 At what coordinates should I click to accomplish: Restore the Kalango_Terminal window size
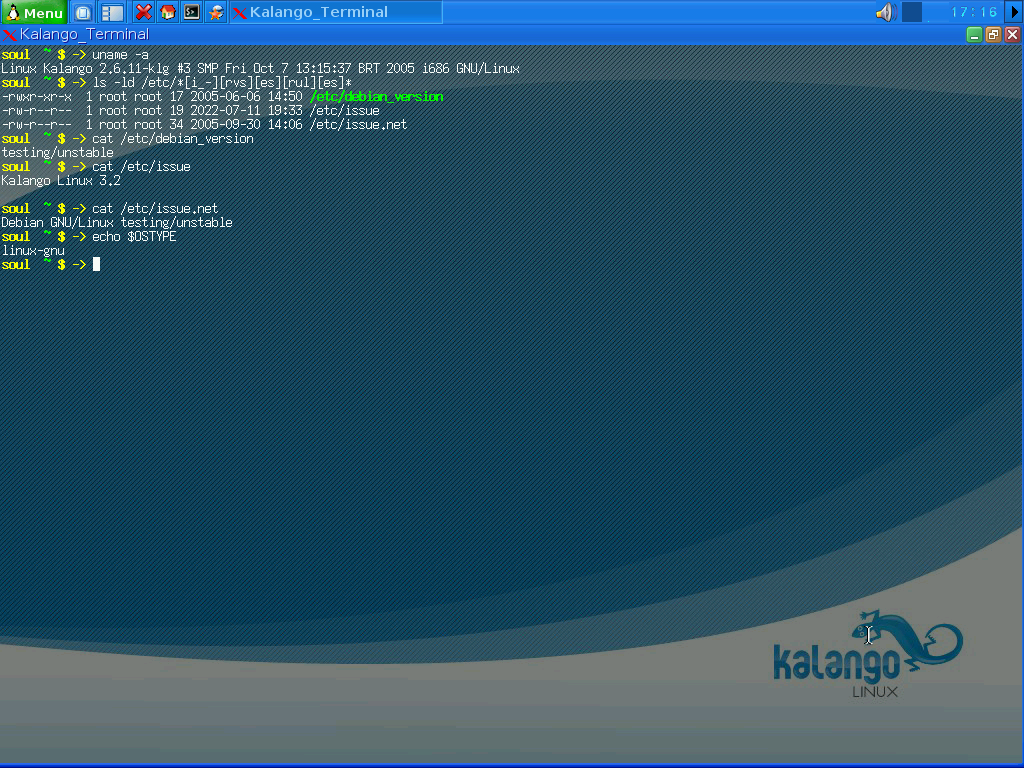tap(993, 35)
